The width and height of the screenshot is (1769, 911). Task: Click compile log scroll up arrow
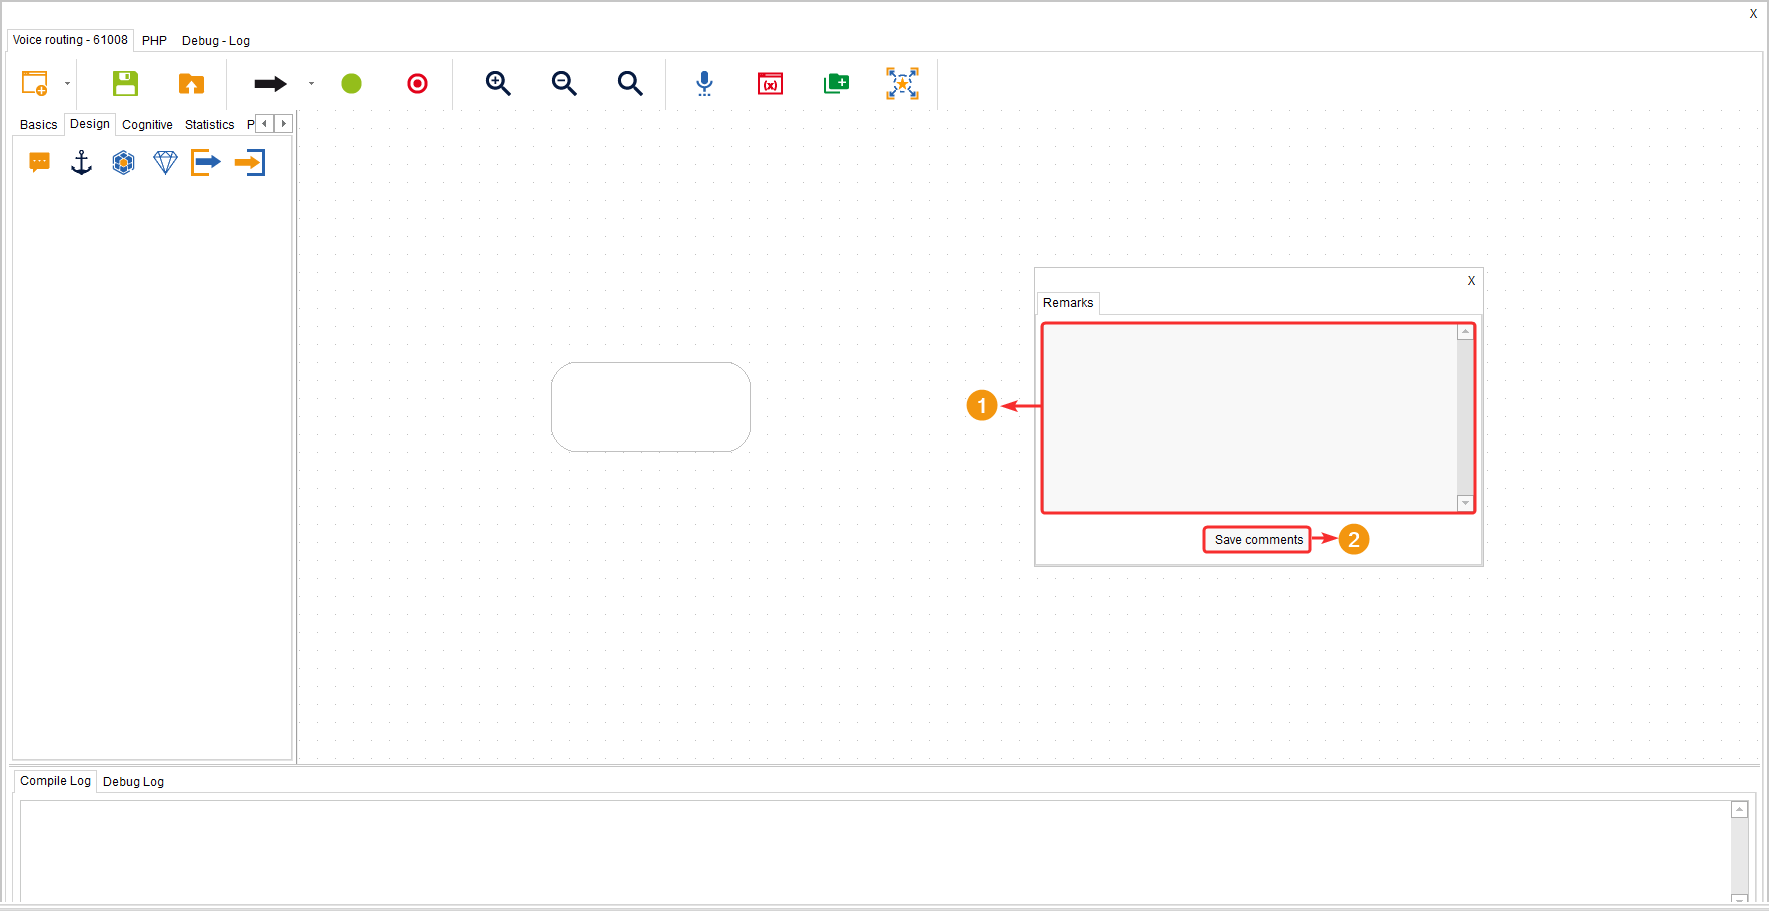tap(1740, 810)
